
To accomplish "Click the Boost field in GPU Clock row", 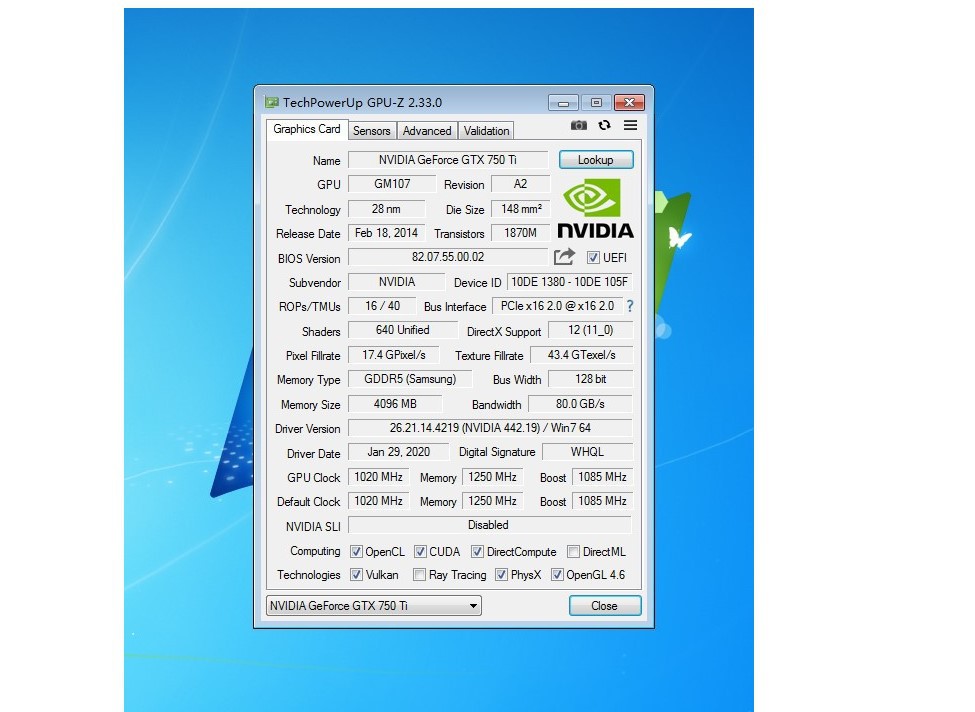I will (x=603, y=477).
